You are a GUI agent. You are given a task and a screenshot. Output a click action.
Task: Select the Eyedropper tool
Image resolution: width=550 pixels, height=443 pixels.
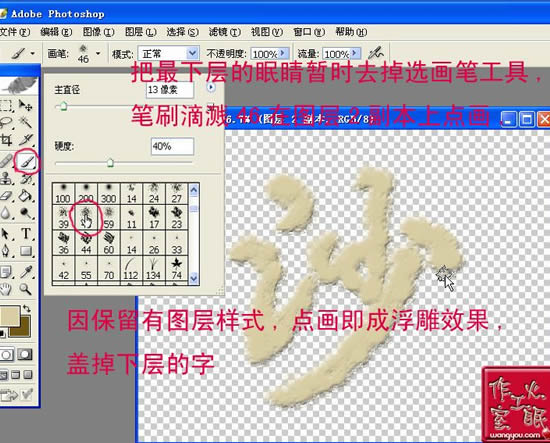click(x=26, y=271)
